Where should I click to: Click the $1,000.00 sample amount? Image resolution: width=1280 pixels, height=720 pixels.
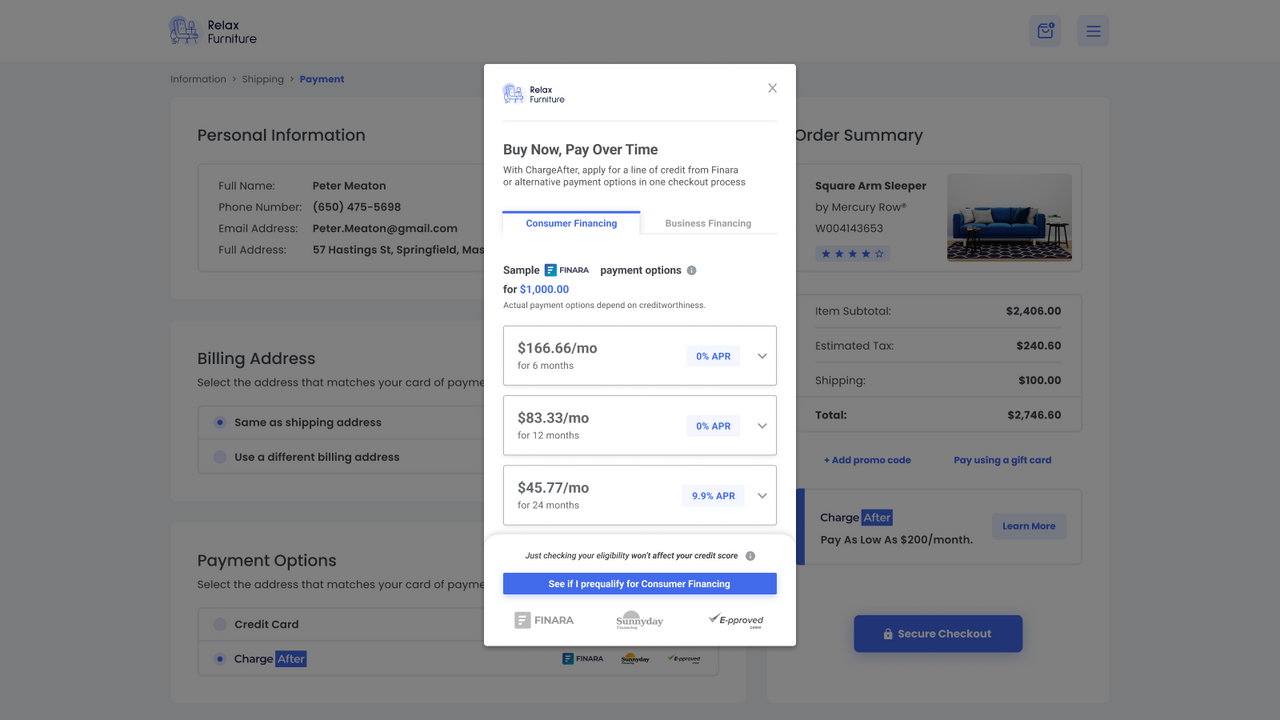pyautogui.click(x=544, y=289)
